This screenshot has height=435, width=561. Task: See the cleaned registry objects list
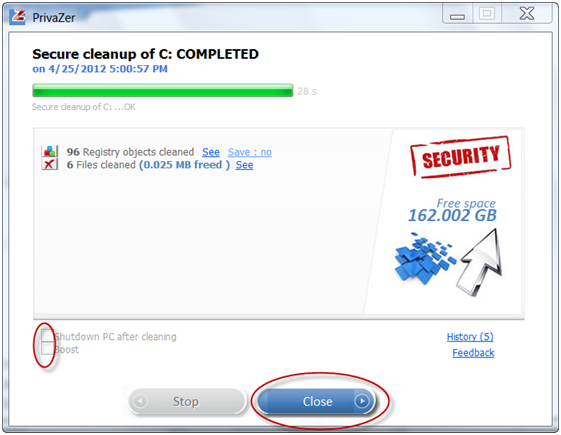coord(211,152)
